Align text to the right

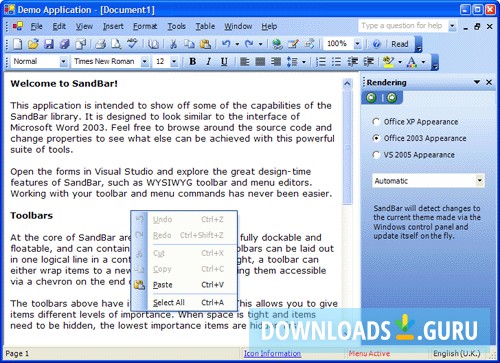click(x=276, y=61)
